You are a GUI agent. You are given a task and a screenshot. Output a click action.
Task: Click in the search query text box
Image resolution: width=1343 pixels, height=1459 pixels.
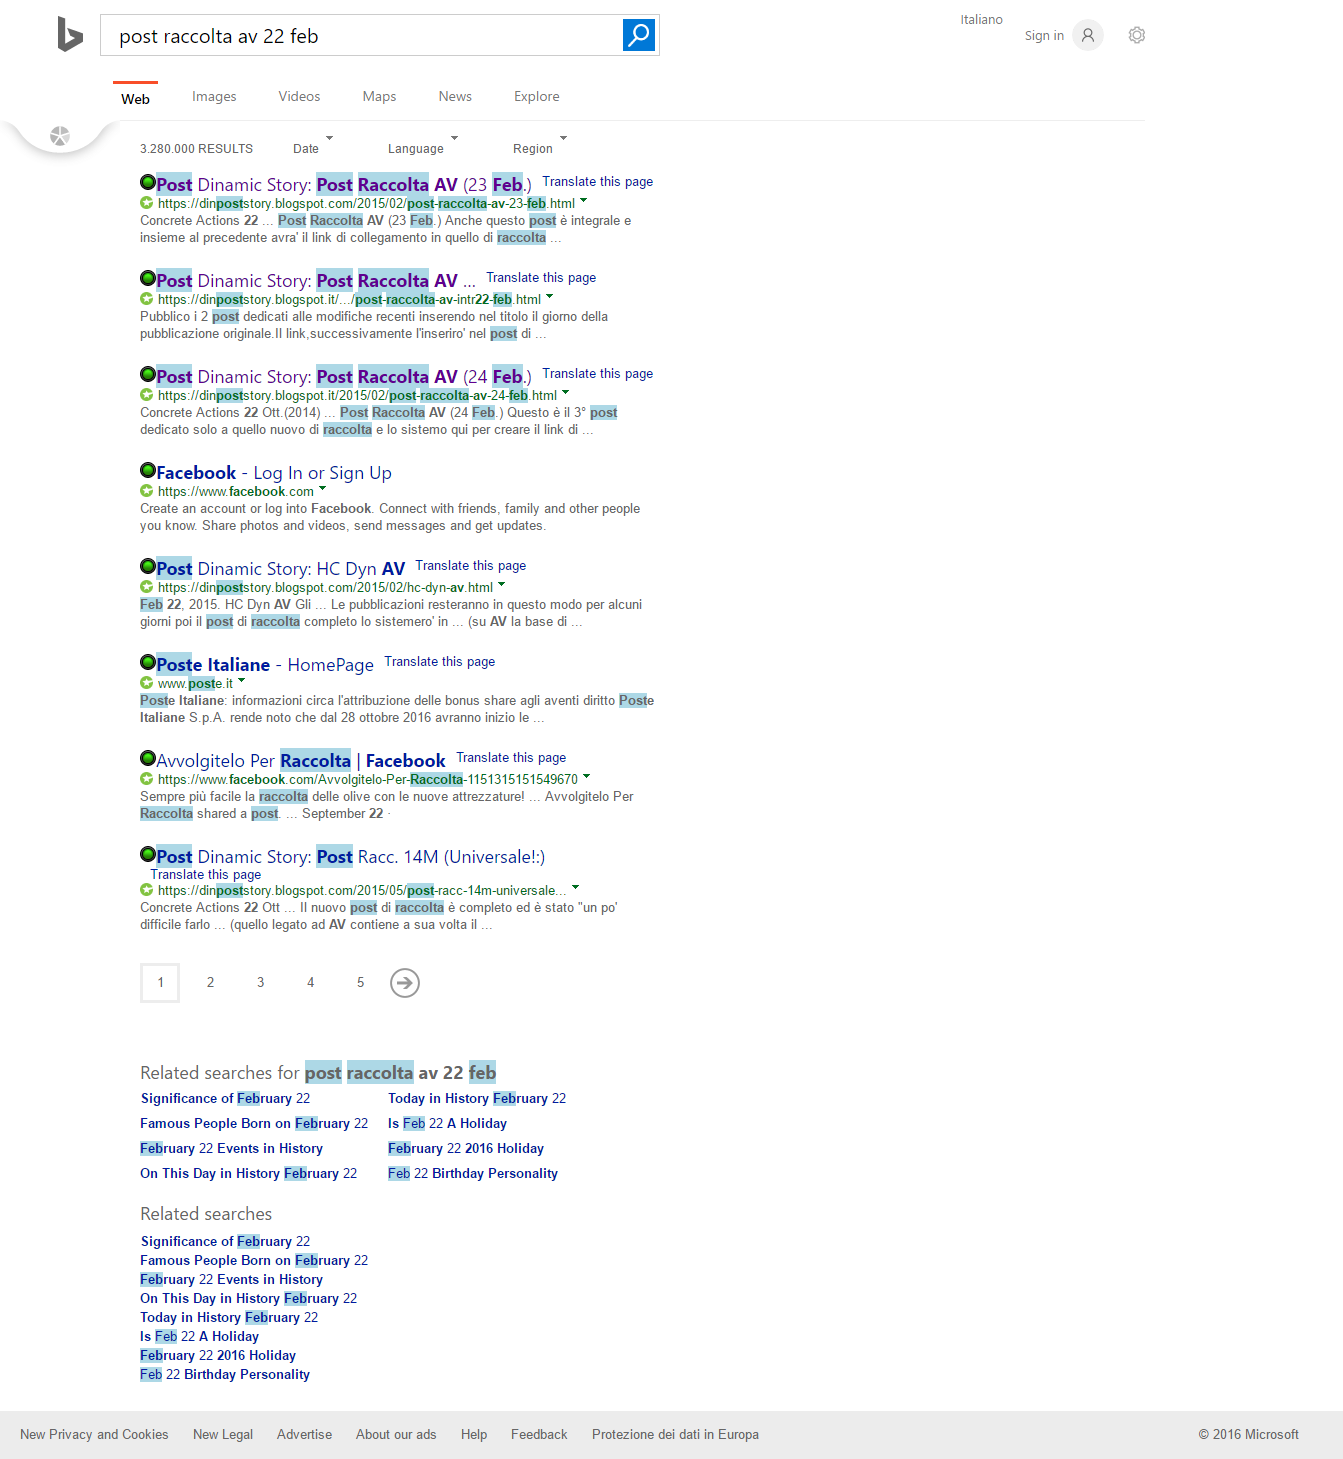(362, 36)
